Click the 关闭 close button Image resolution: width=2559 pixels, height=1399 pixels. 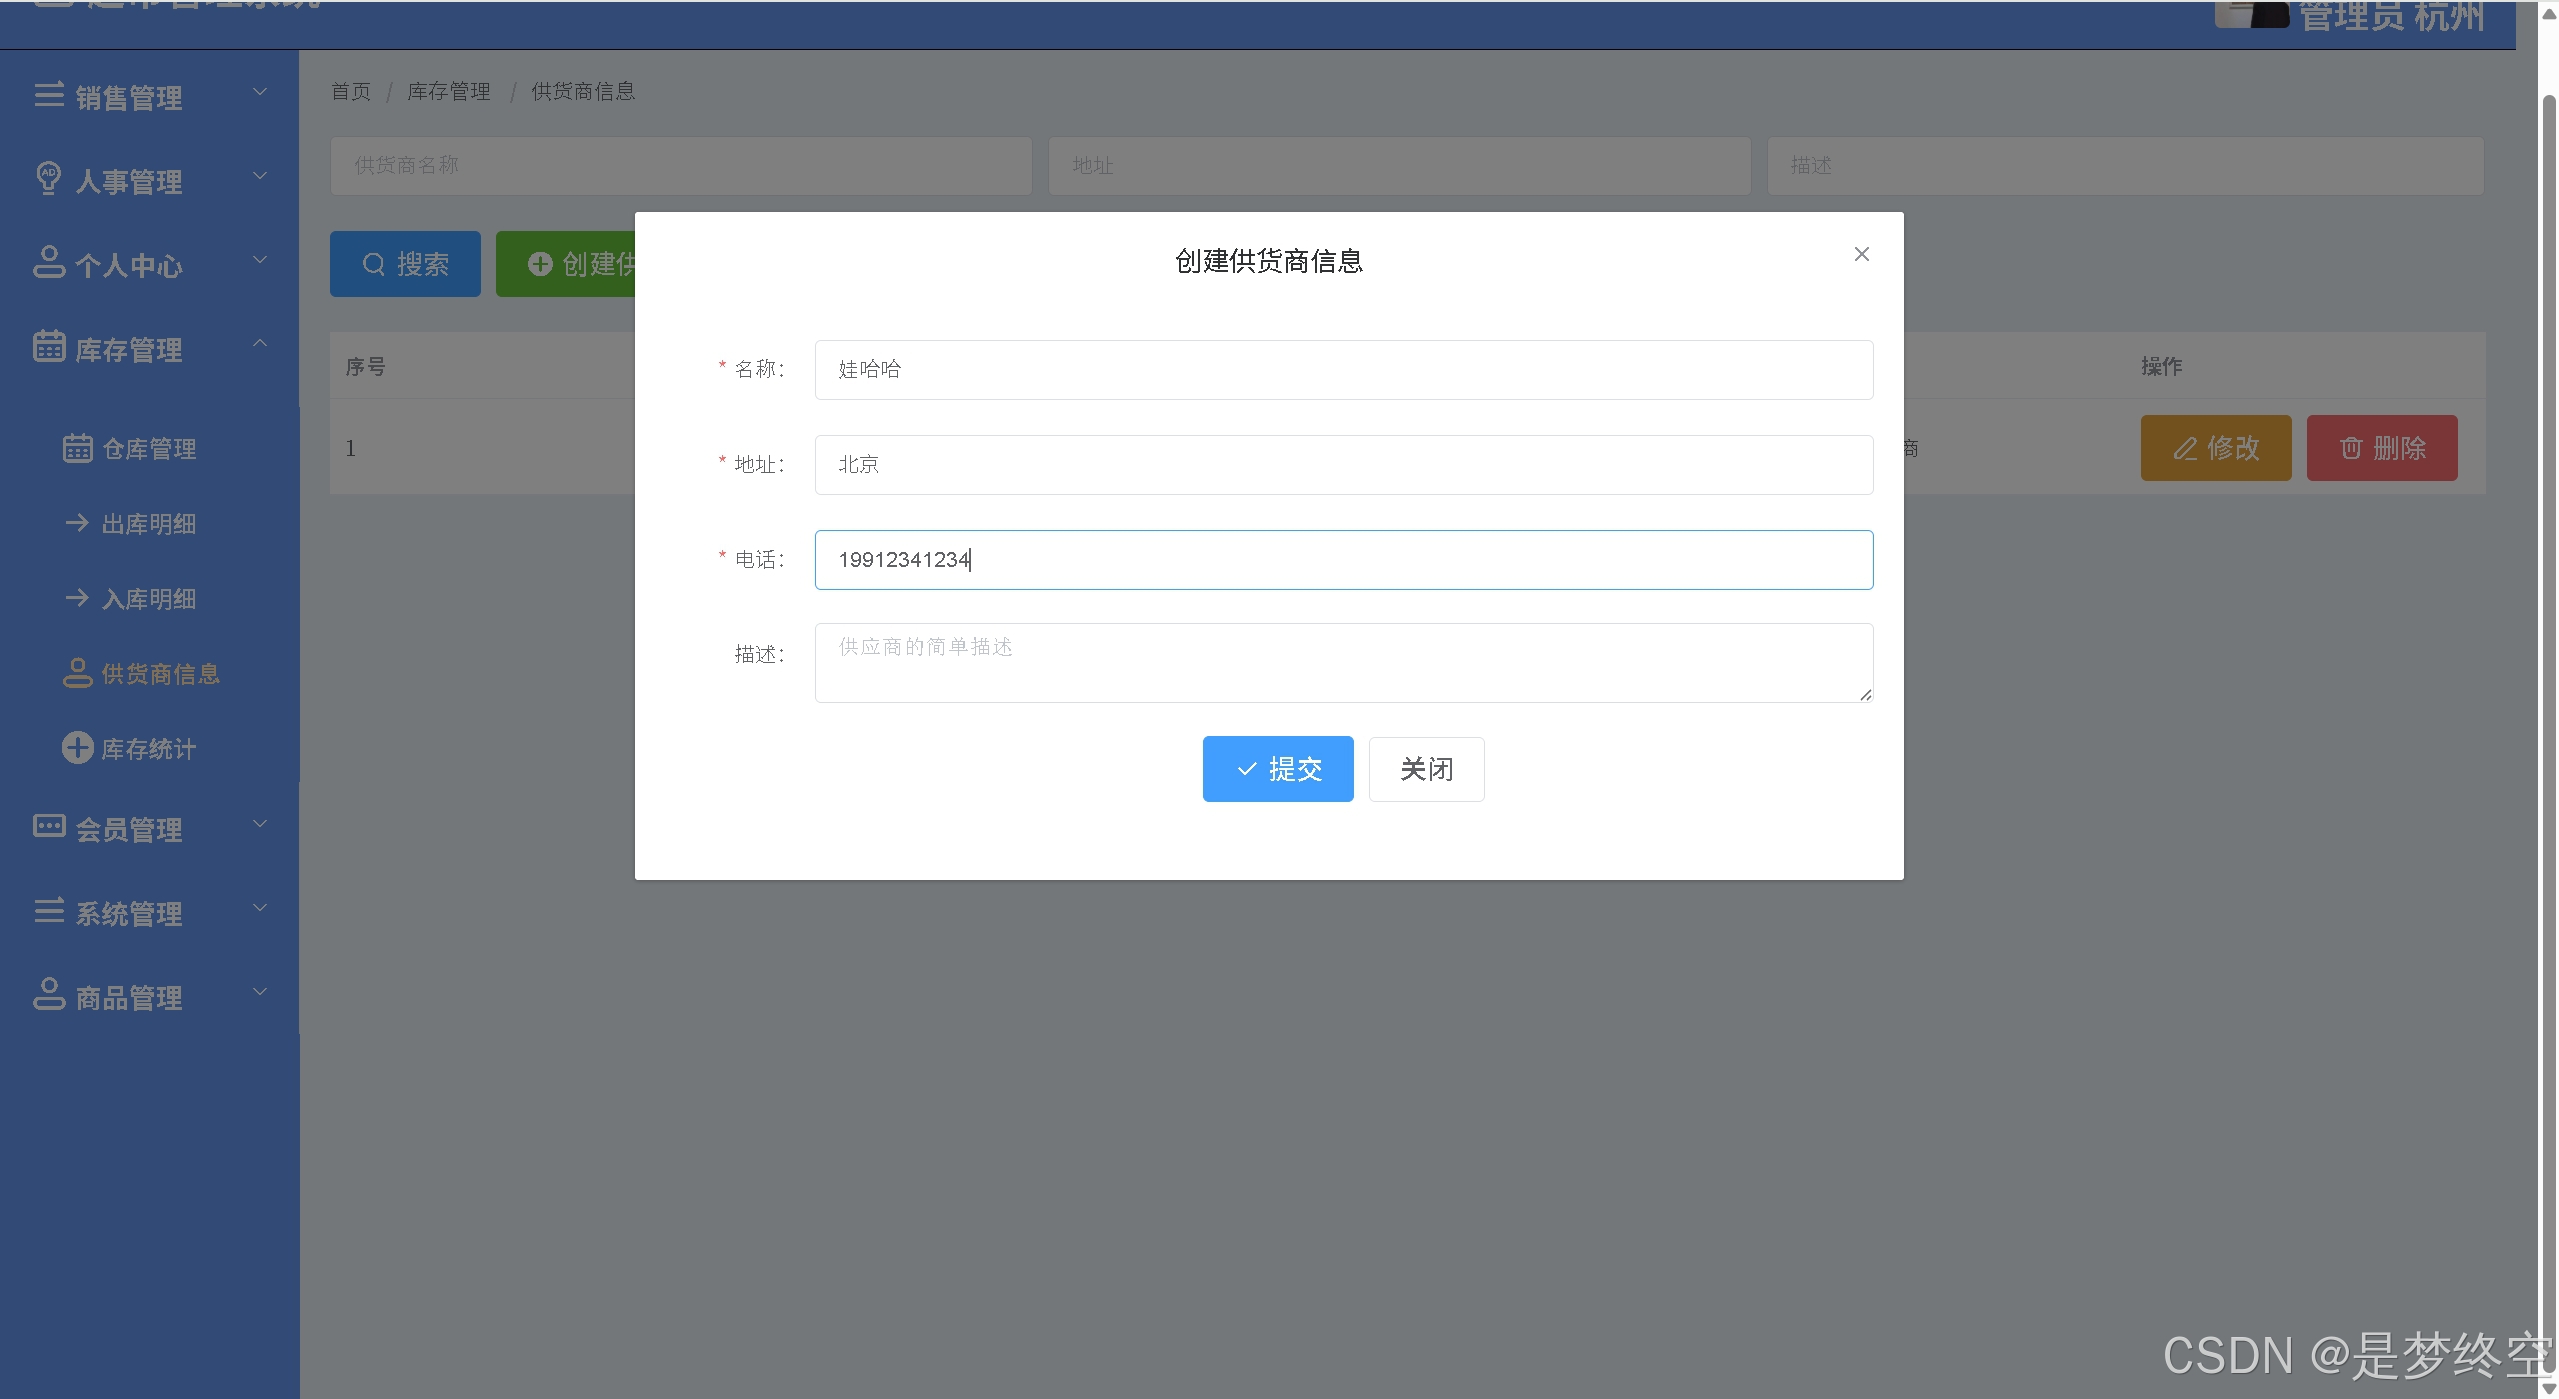tap(1426, 769)
